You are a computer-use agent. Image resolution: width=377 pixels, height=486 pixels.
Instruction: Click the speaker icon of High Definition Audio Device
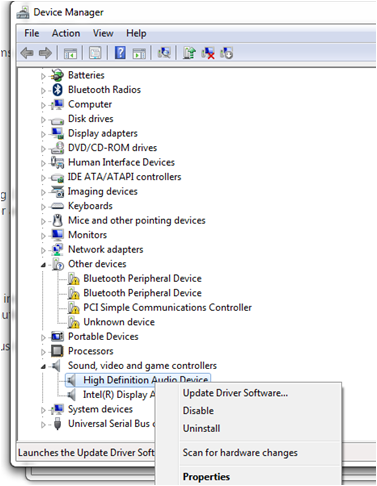coord(71,380)
